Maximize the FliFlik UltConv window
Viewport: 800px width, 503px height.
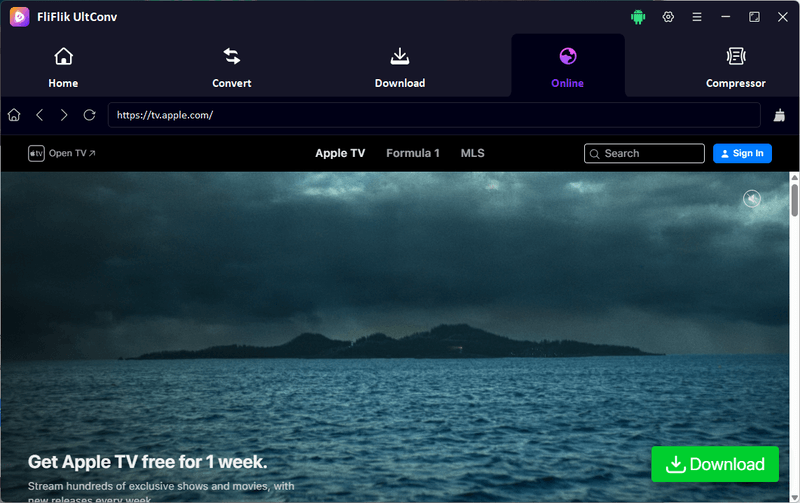pos(754,17)
